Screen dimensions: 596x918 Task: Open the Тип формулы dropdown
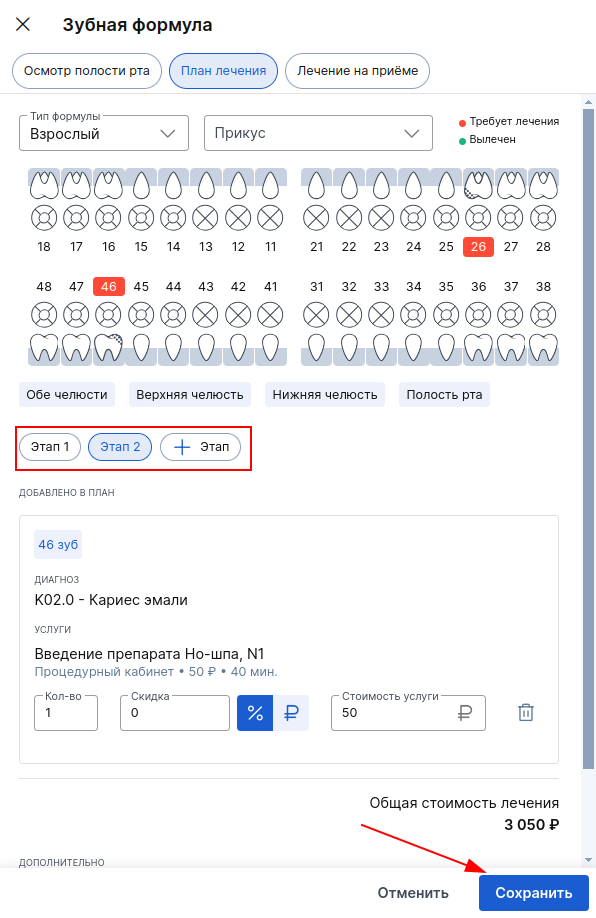click(104, 133)
